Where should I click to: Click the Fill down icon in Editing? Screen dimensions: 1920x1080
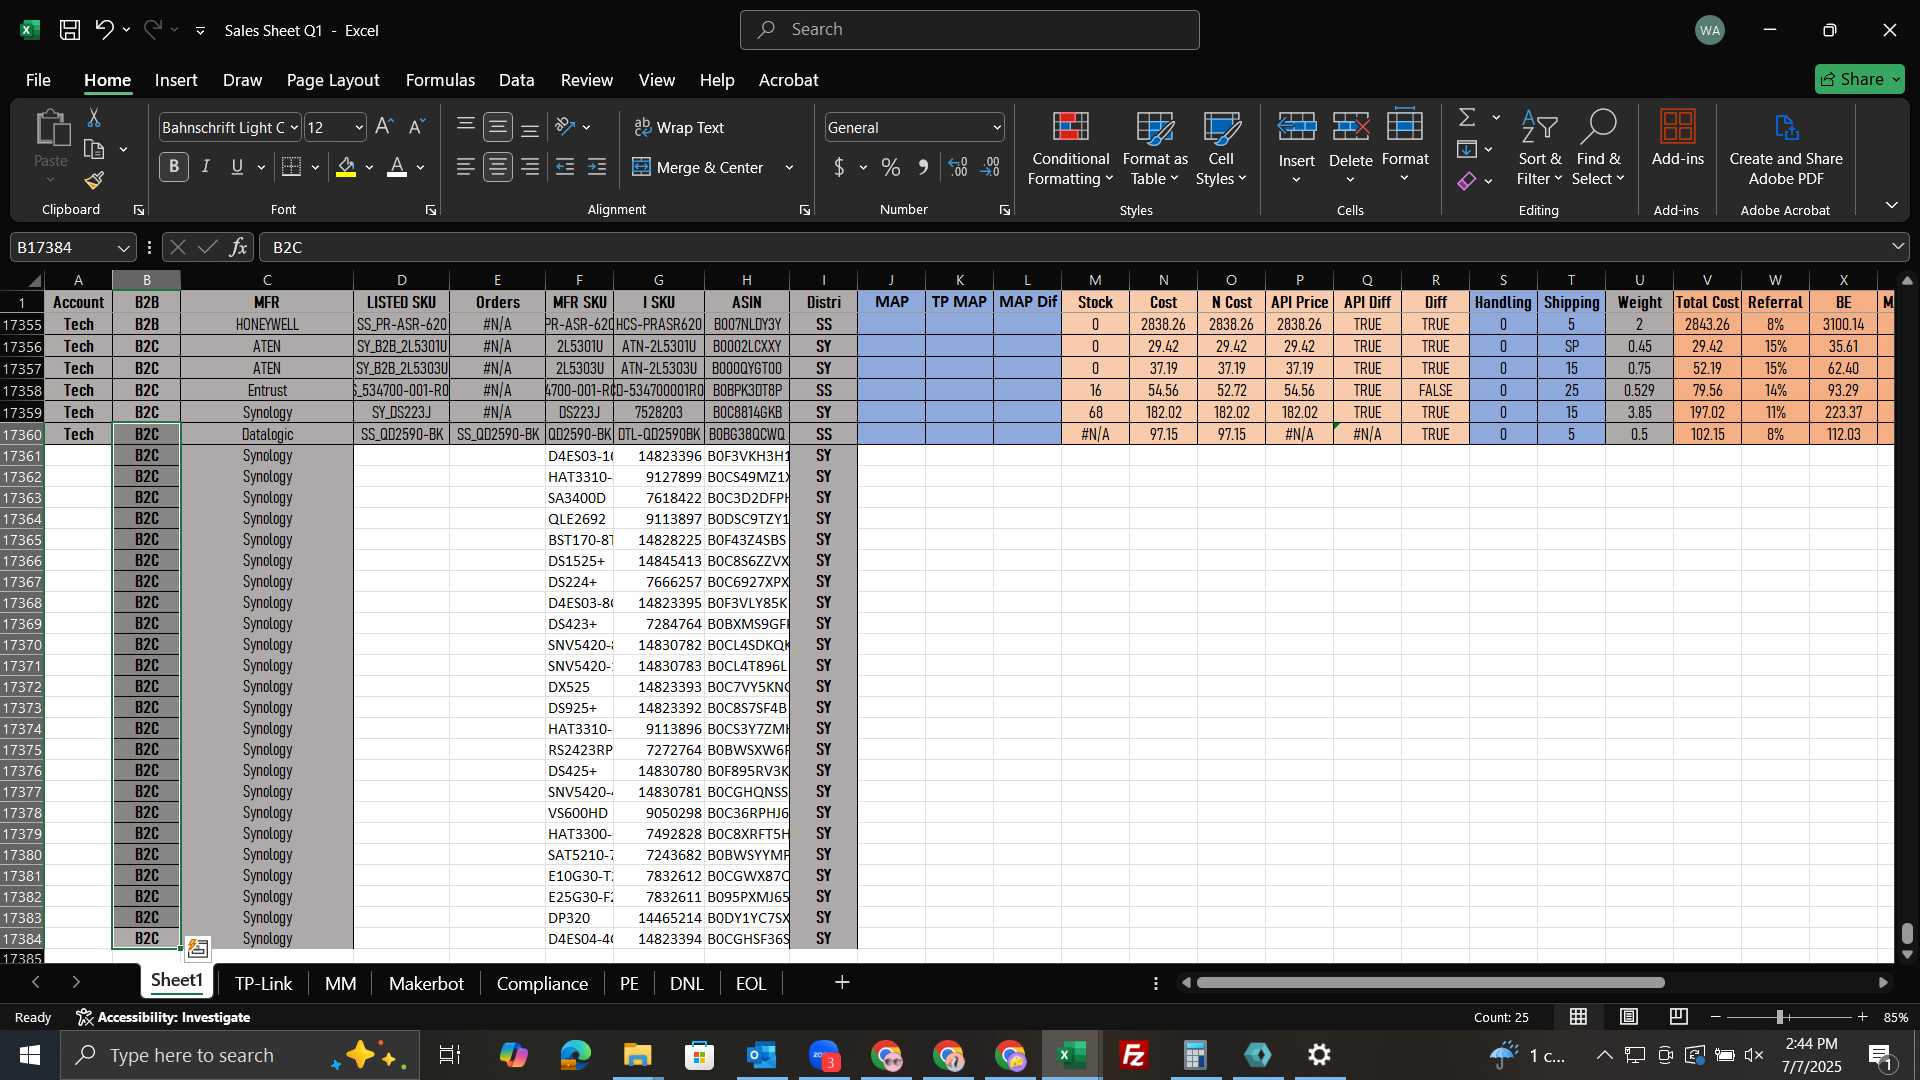tap(1467, 149)
